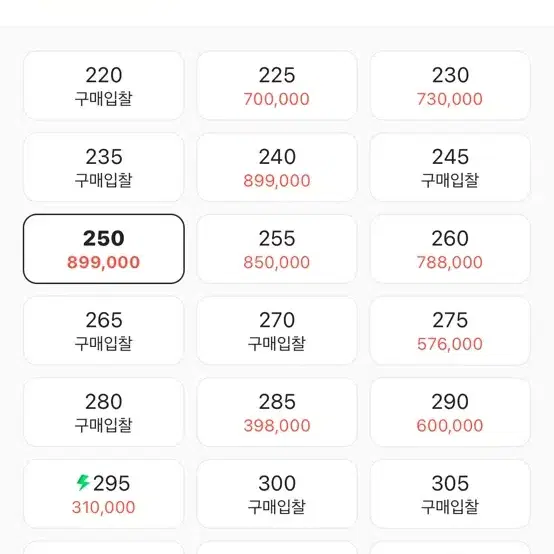Click the green lightning fast-delivery icon
The height and width of the screenshot is (554, 554).
coord(83,483)
